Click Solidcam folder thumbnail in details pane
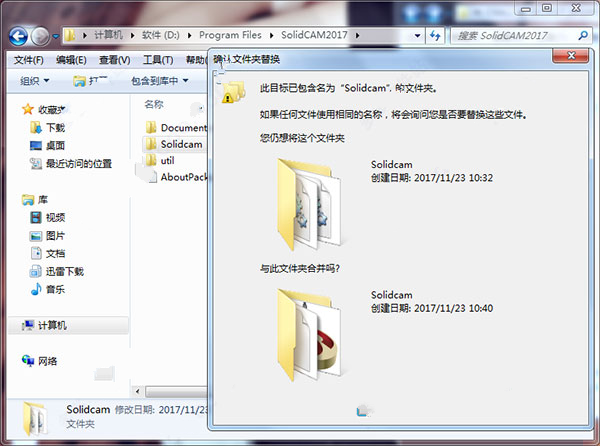 pos(35,419)
